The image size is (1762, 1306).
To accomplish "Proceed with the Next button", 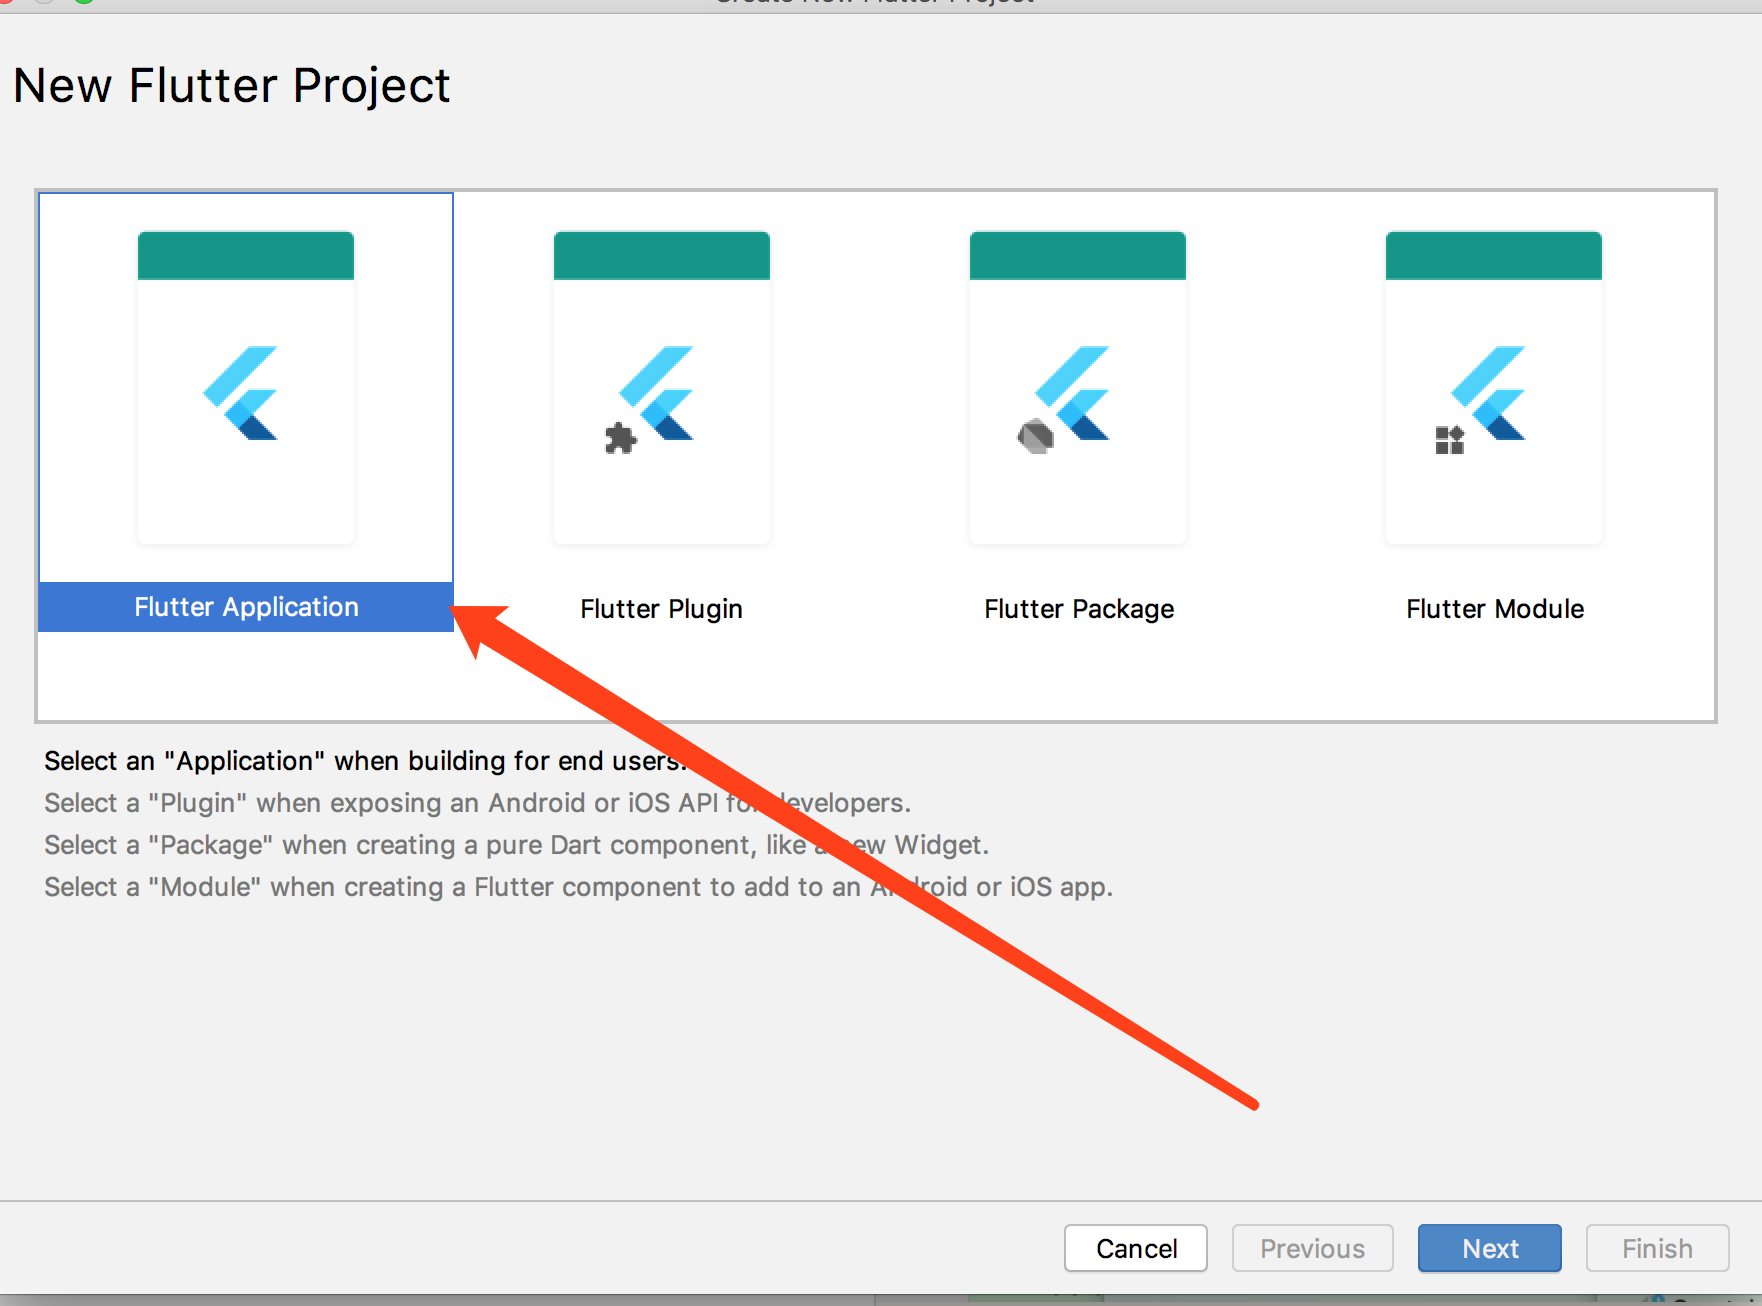I will (x=1490, y=1248).
